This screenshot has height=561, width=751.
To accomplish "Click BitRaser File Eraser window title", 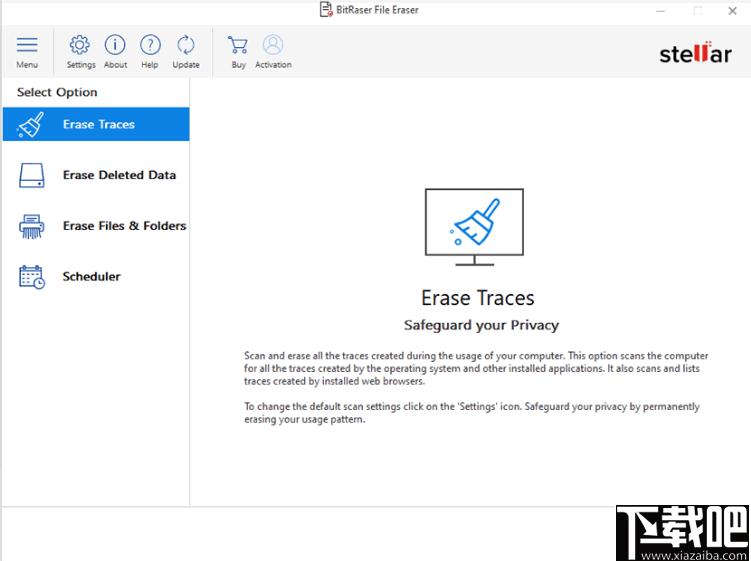I will [x=377, y=10].
